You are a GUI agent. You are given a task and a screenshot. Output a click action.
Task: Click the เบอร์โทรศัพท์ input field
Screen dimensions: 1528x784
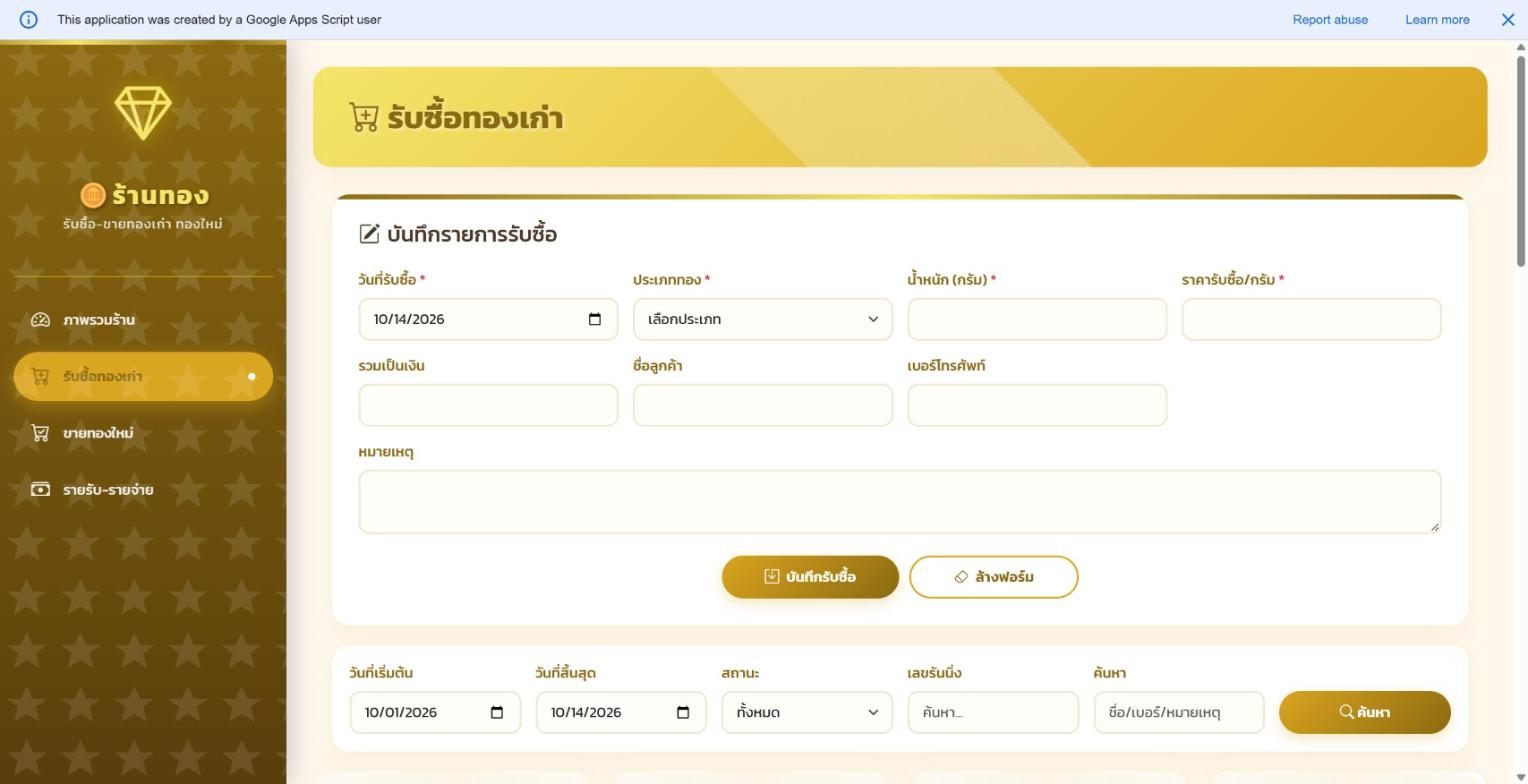pyautogui.click(x=1037, y=405)
